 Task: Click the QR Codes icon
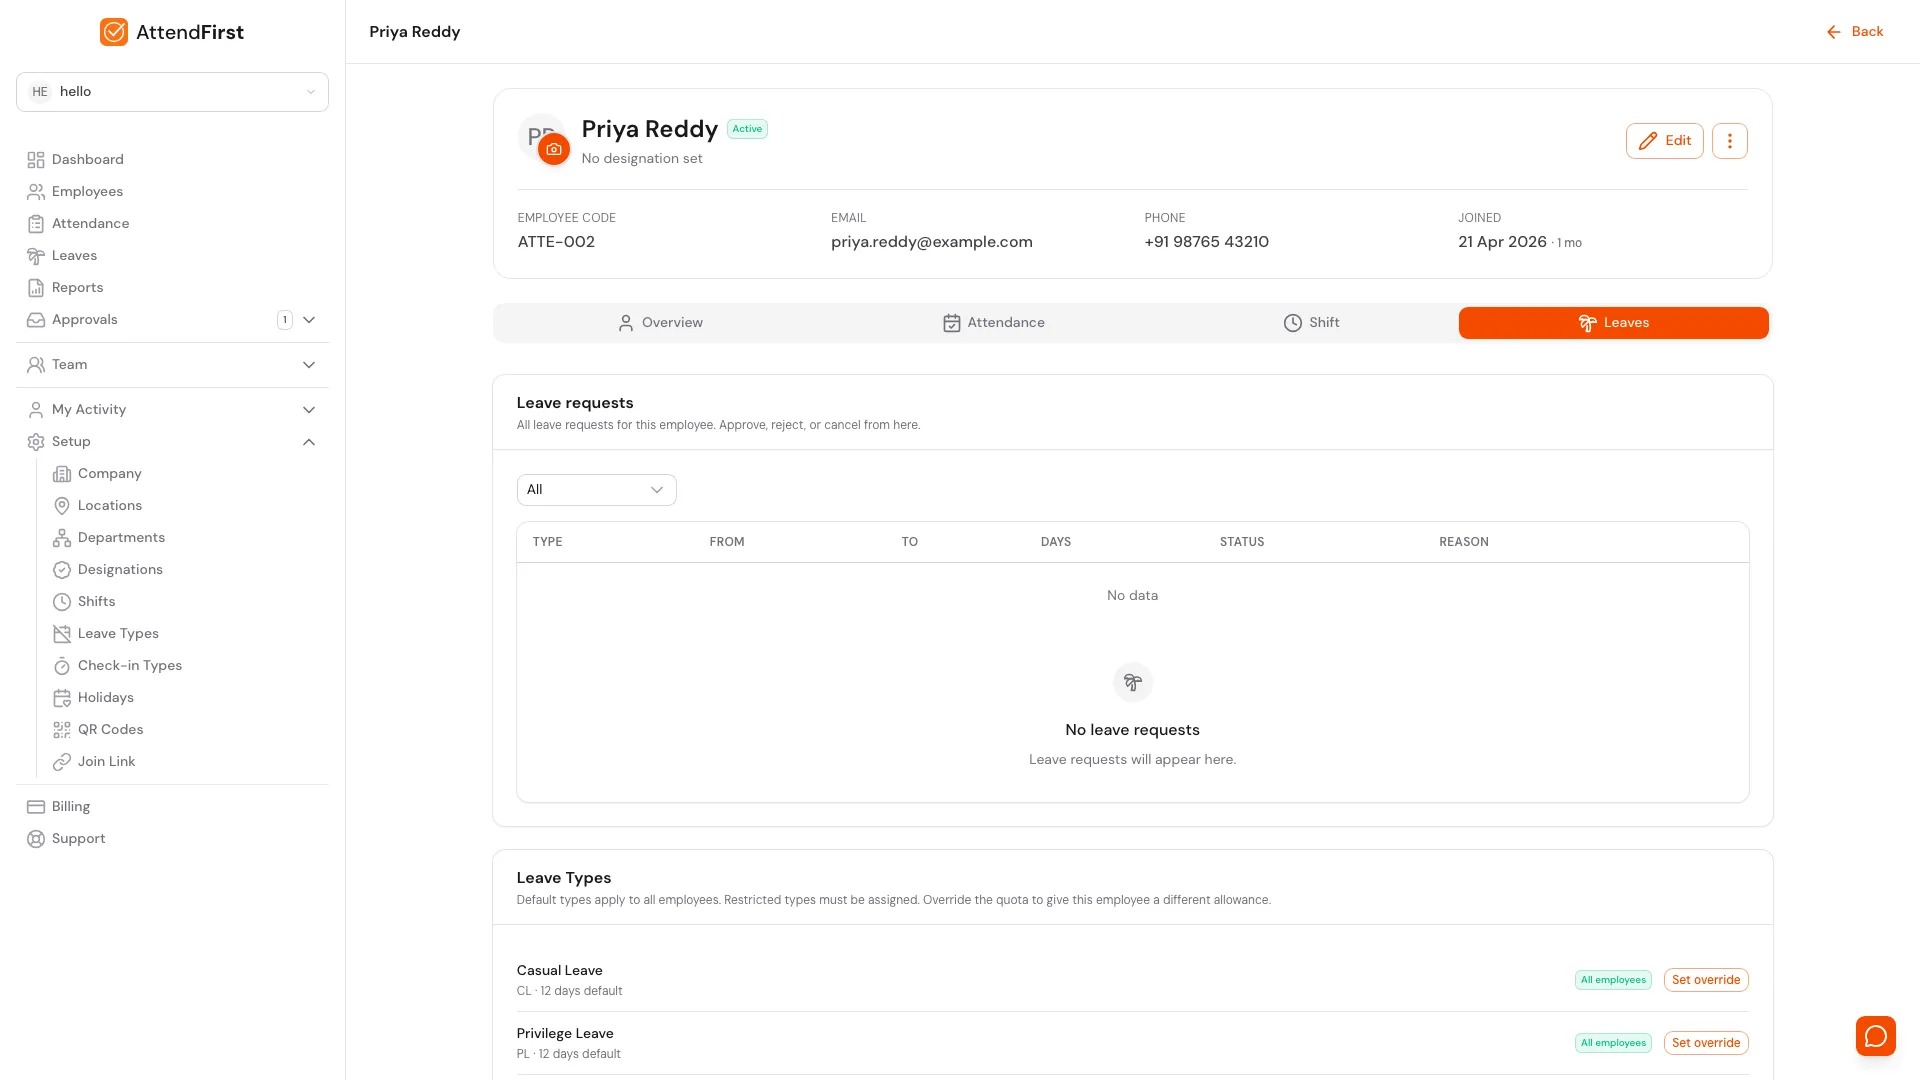[62, 730]
